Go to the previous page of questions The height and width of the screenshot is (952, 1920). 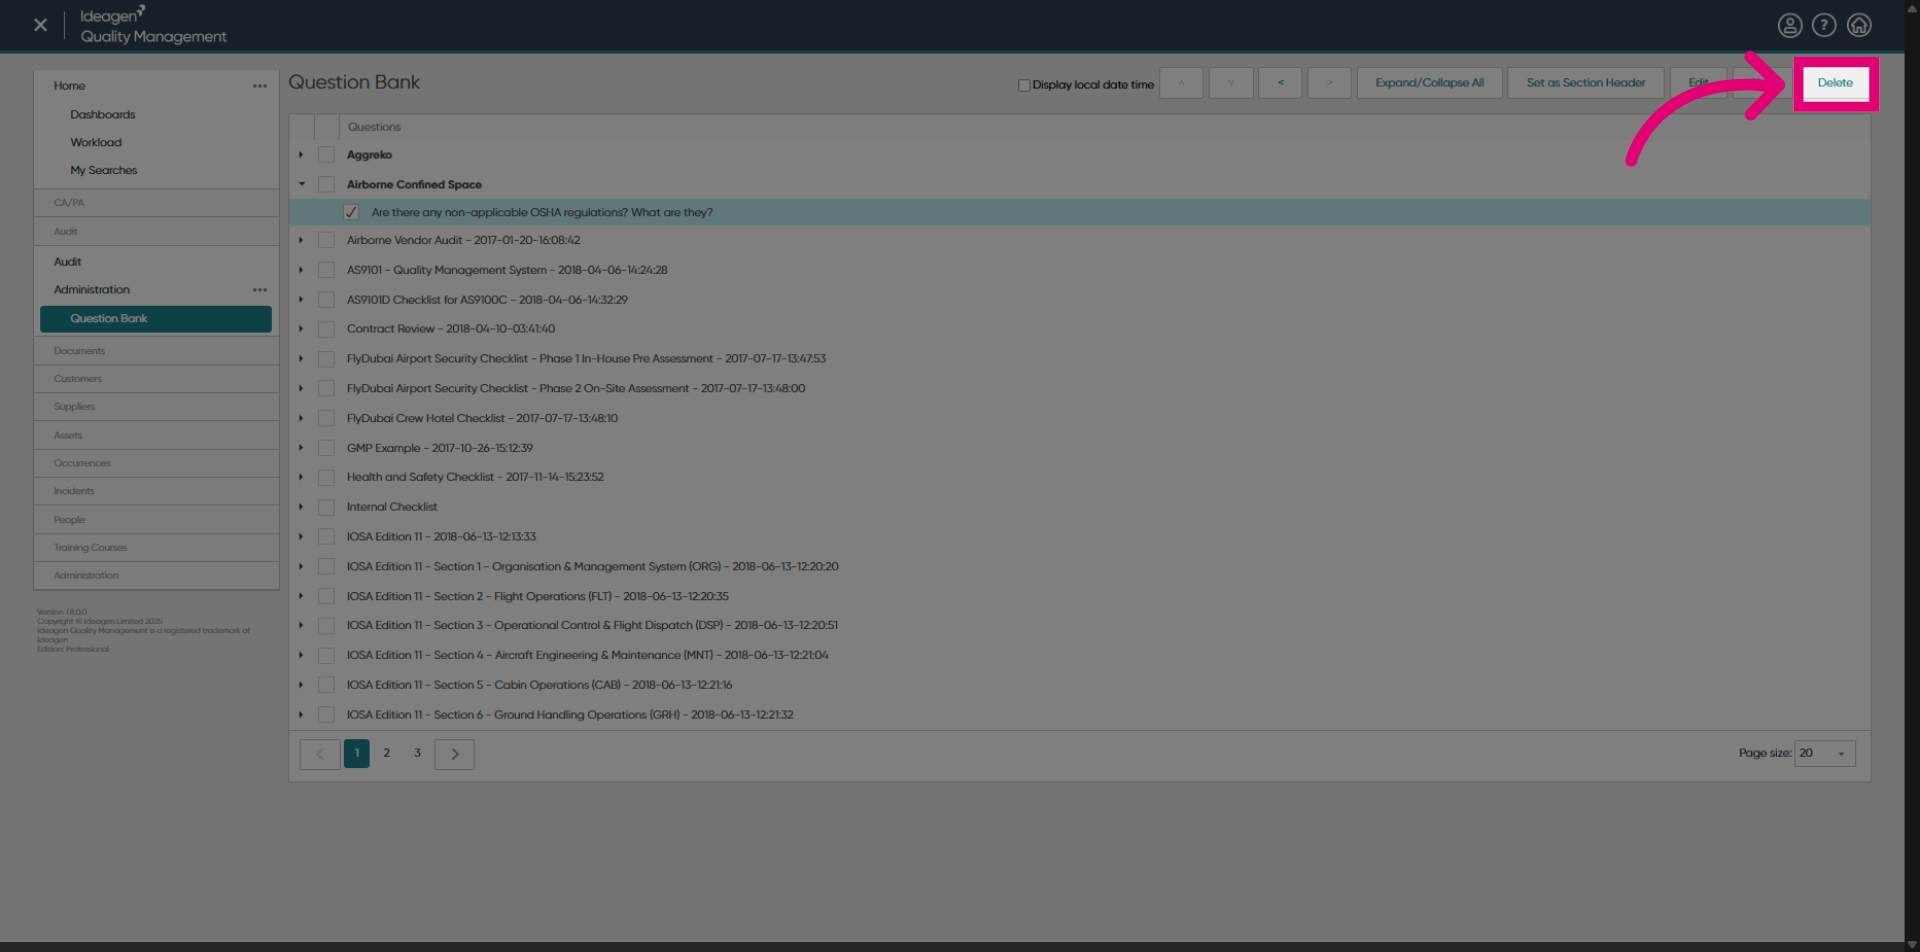(x=320, y=754)
